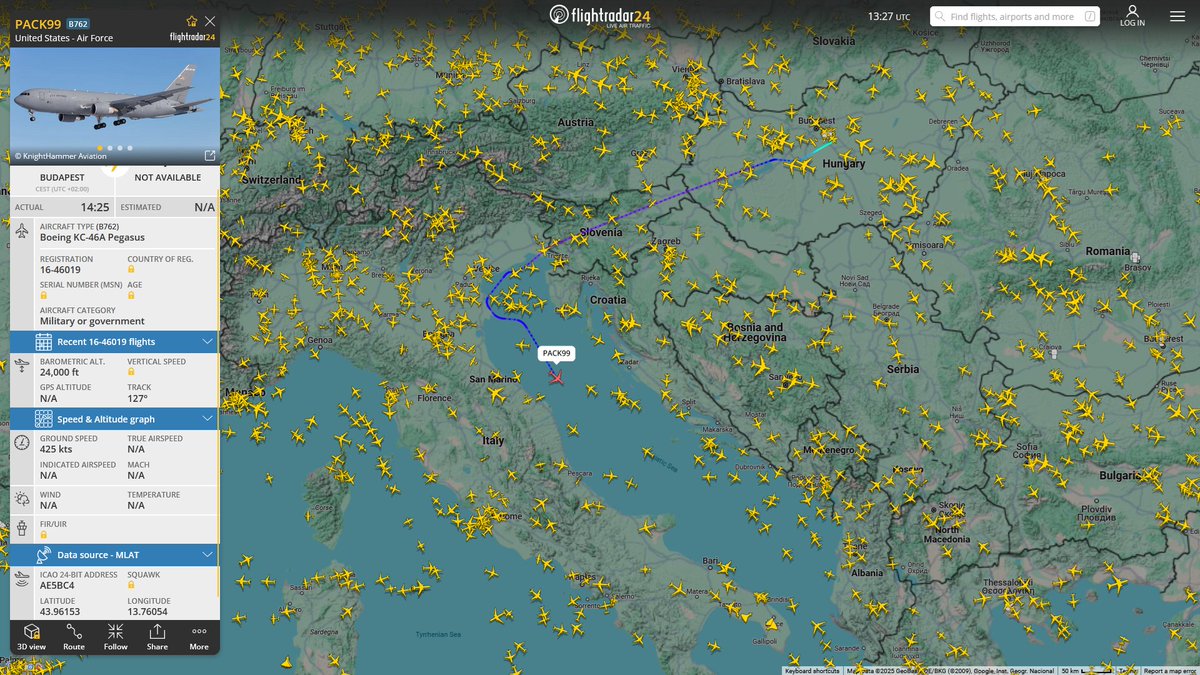Open the Log in option
The image size is (1200, 675).
click(x=1132, y=15)
